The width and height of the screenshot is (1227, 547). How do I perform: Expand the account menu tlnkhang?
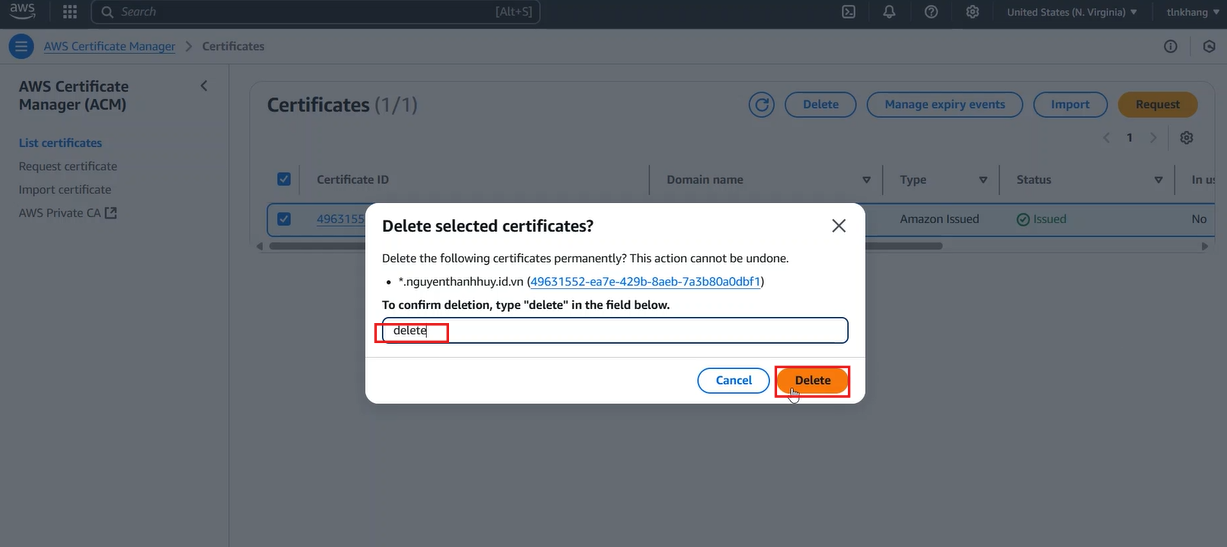1194,12
